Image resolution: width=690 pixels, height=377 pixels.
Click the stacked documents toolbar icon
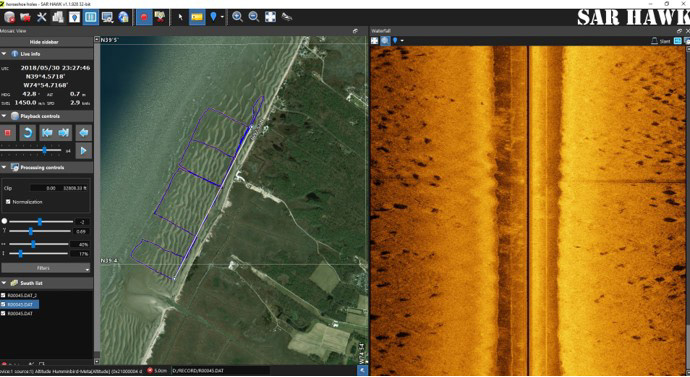[x=58, y=17]
